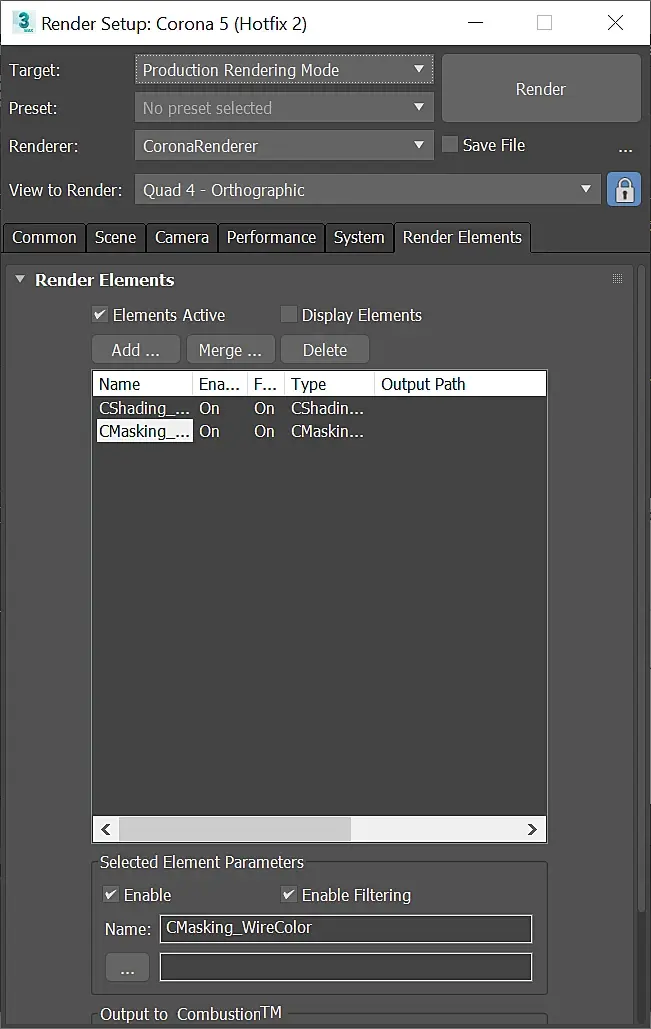Click the Name column header
Viewport: 651px width, 1029px height.
point(143,384)
